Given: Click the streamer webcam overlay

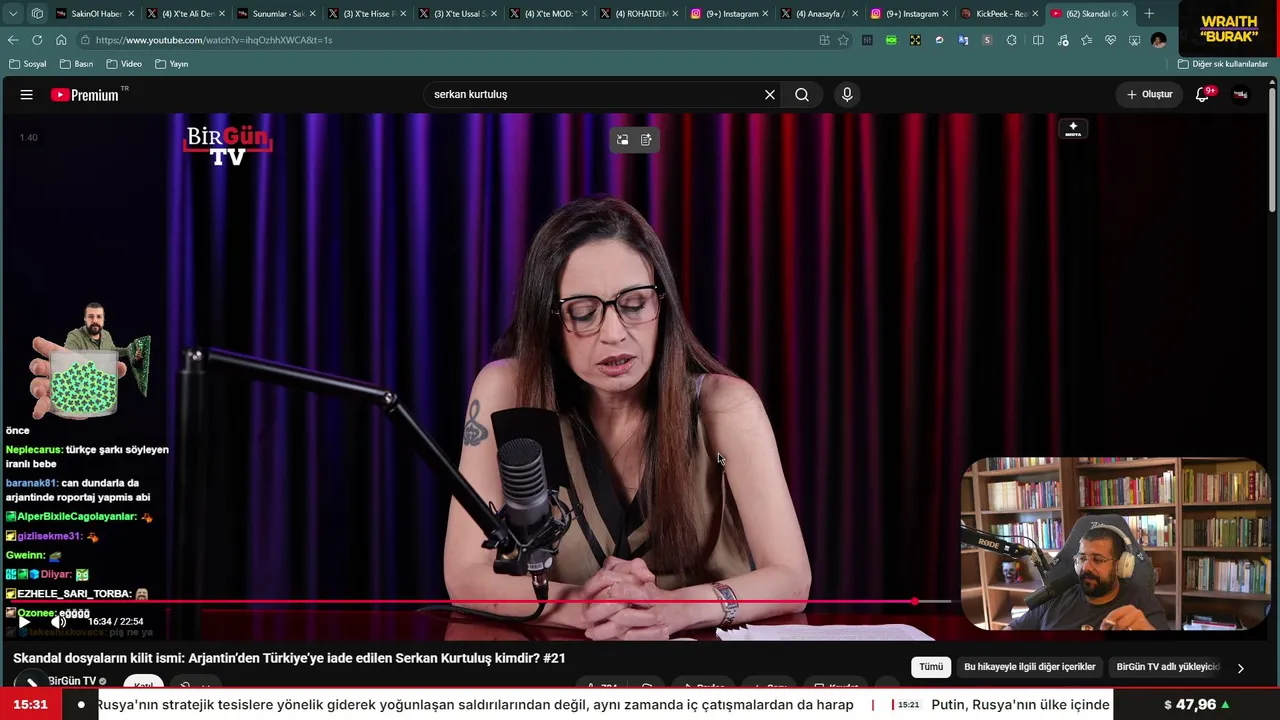Looking at the screenshot, I should click(1114, 545).
